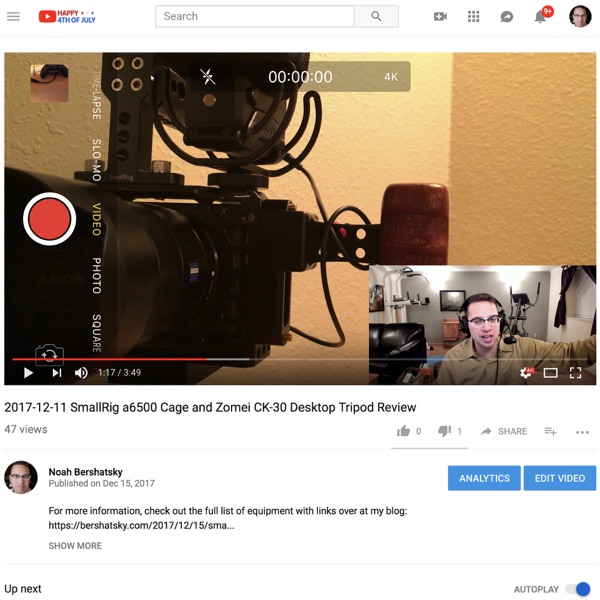Click the Edit Video button
Screen dimensions: 600x600
(x=559, y=478)
